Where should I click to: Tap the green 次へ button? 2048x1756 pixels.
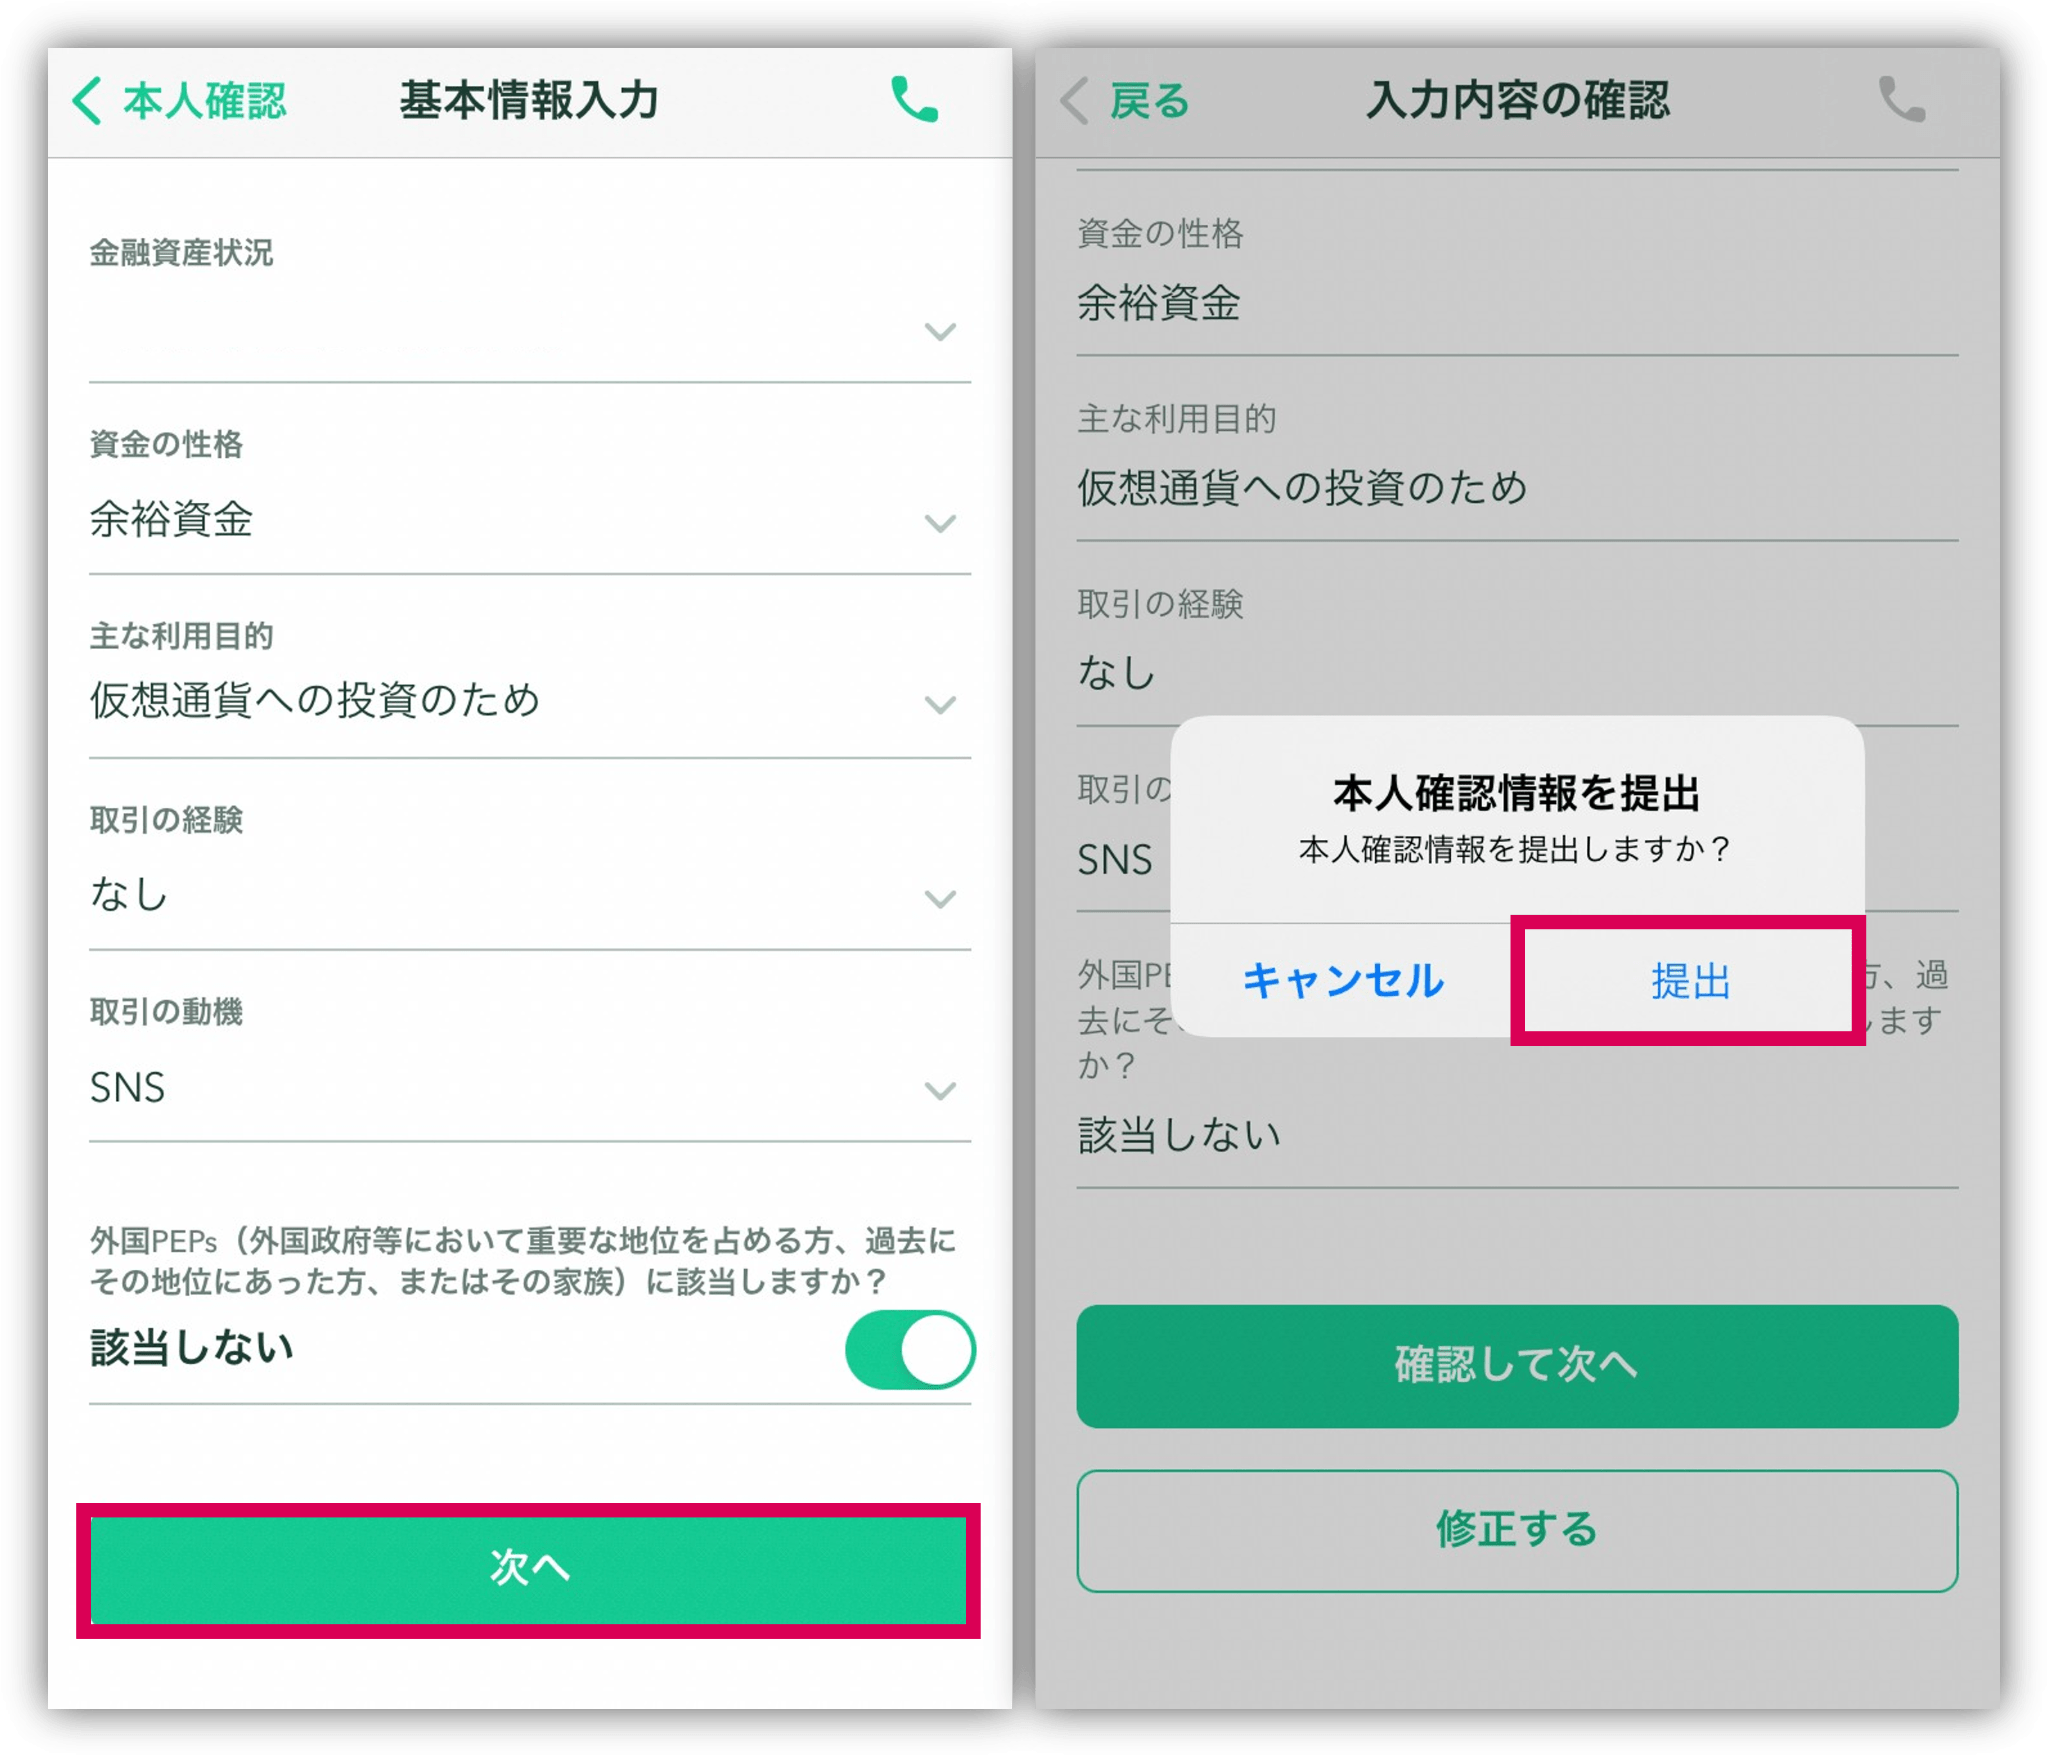coord(528,1570)
